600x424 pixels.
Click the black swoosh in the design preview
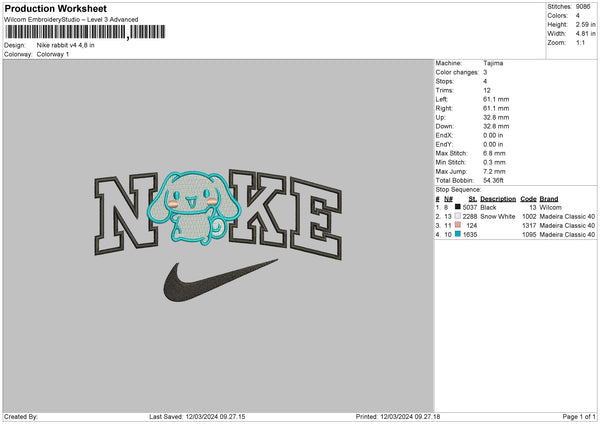tap(220, 280)
